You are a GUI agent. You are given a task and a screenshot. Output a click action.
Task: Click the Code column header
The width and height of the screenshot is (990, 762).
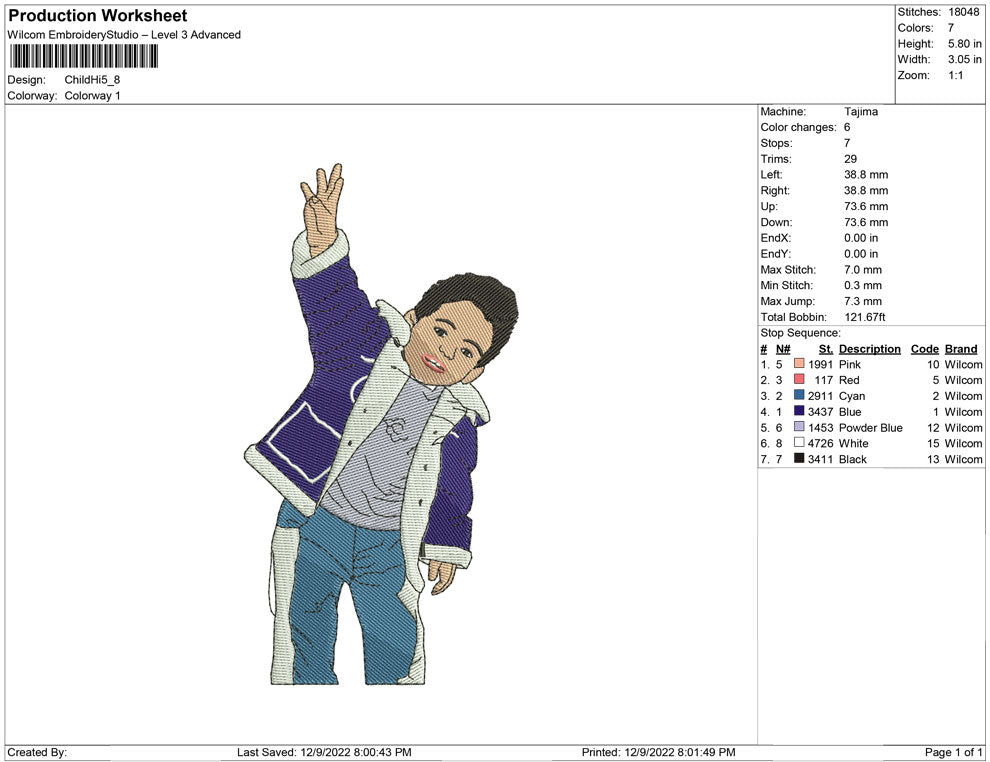924,349
